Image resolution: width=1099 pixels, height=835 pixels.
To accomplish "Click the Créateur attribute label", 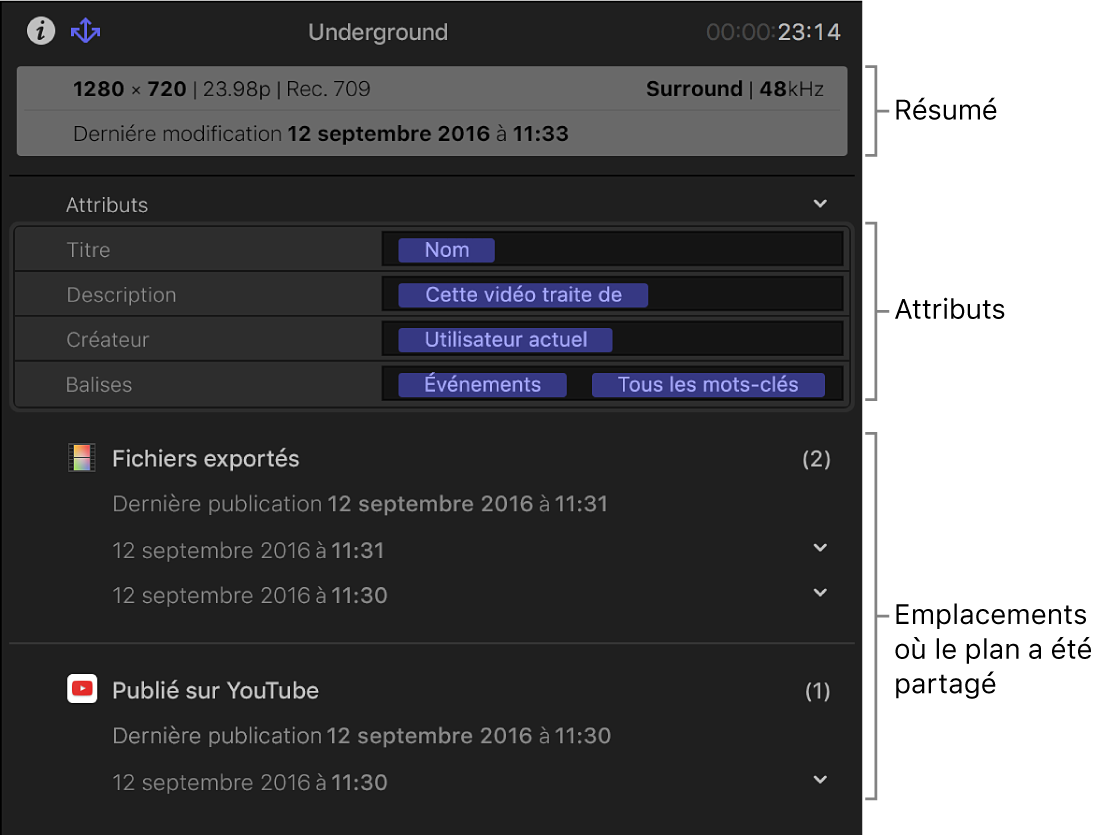I will tap(108, 340).
